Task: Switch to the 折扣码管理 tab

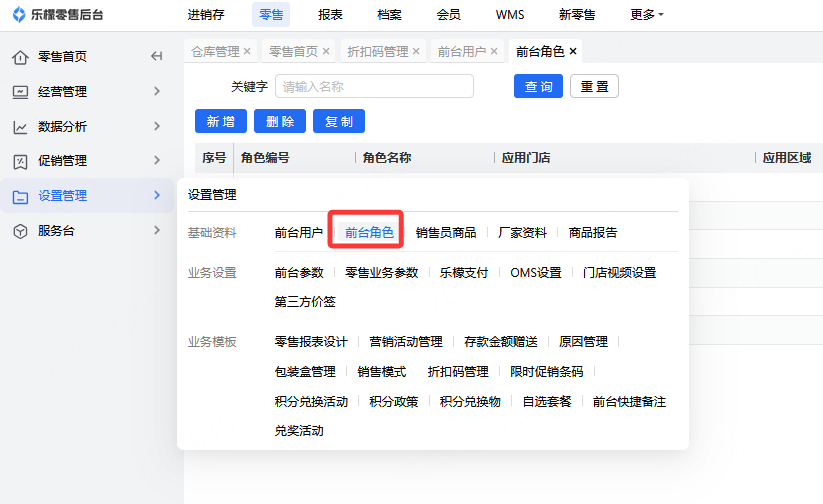Action: coord(378,51)
